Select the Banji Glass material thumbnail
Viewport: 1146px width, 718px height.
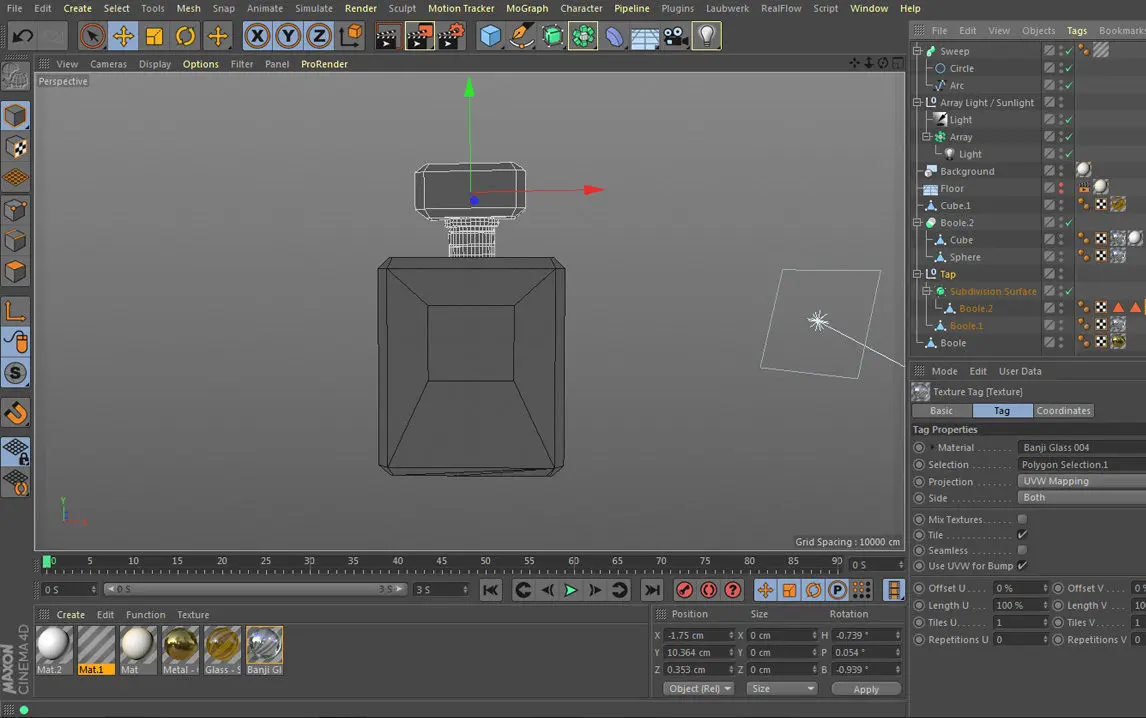(264, 646)
